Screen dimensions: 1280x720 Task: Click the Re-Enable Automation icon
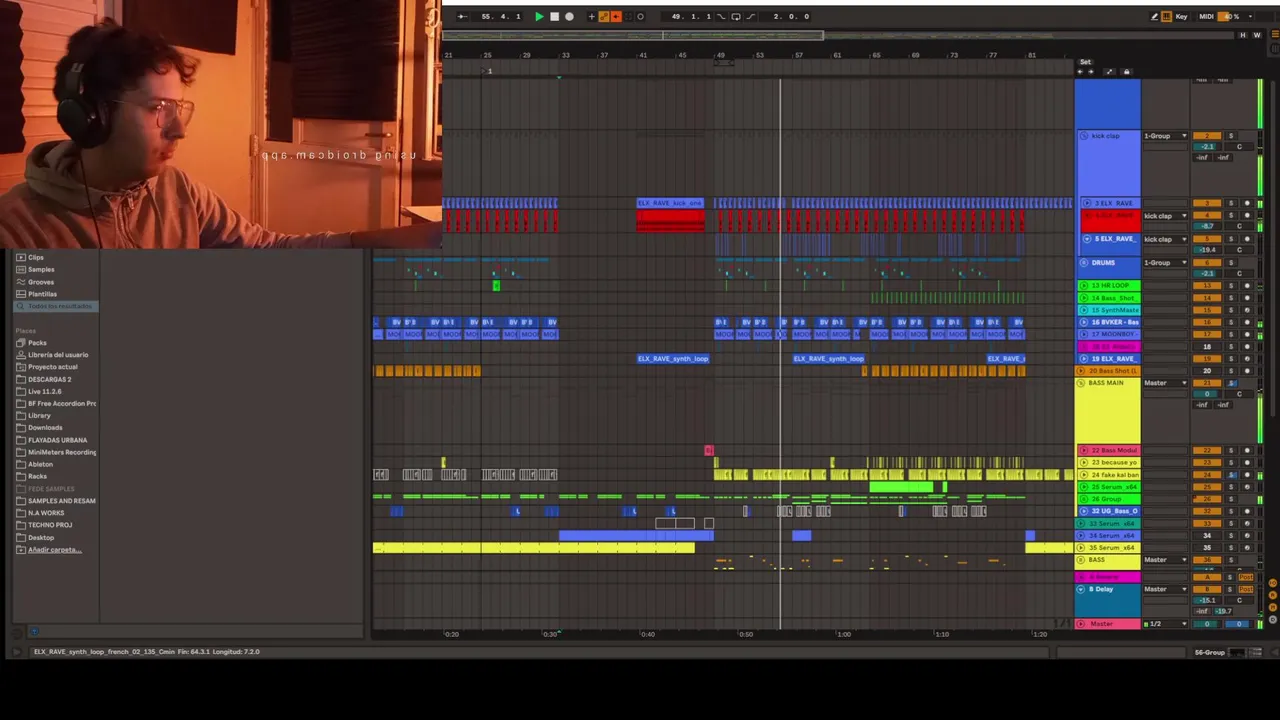[x=615, y=16]
